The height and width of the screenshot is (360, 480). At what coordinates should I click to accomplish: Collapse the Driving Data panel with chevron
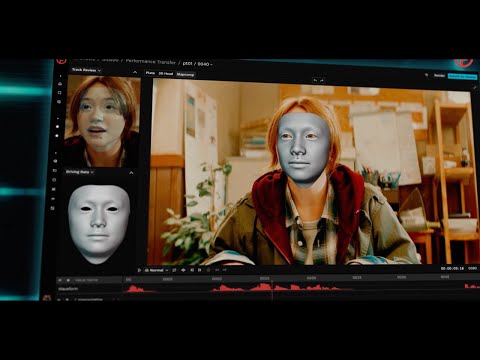tap(131, 173)
